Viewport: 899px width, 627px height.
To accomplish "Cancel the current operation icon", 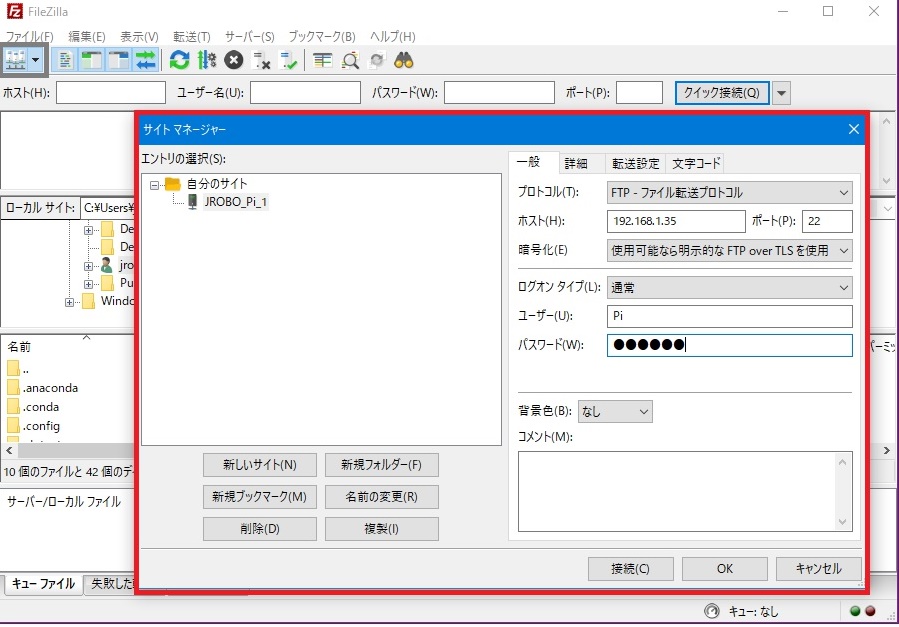I will [x=233, y=60].
